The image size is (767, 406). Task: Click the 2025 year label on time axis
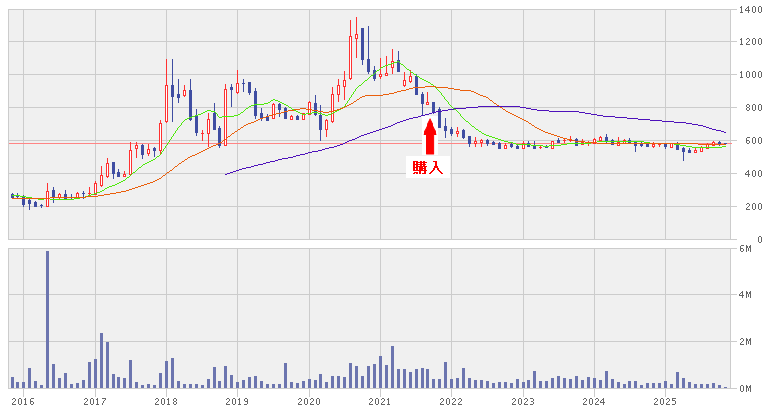(x=665, y=400)
